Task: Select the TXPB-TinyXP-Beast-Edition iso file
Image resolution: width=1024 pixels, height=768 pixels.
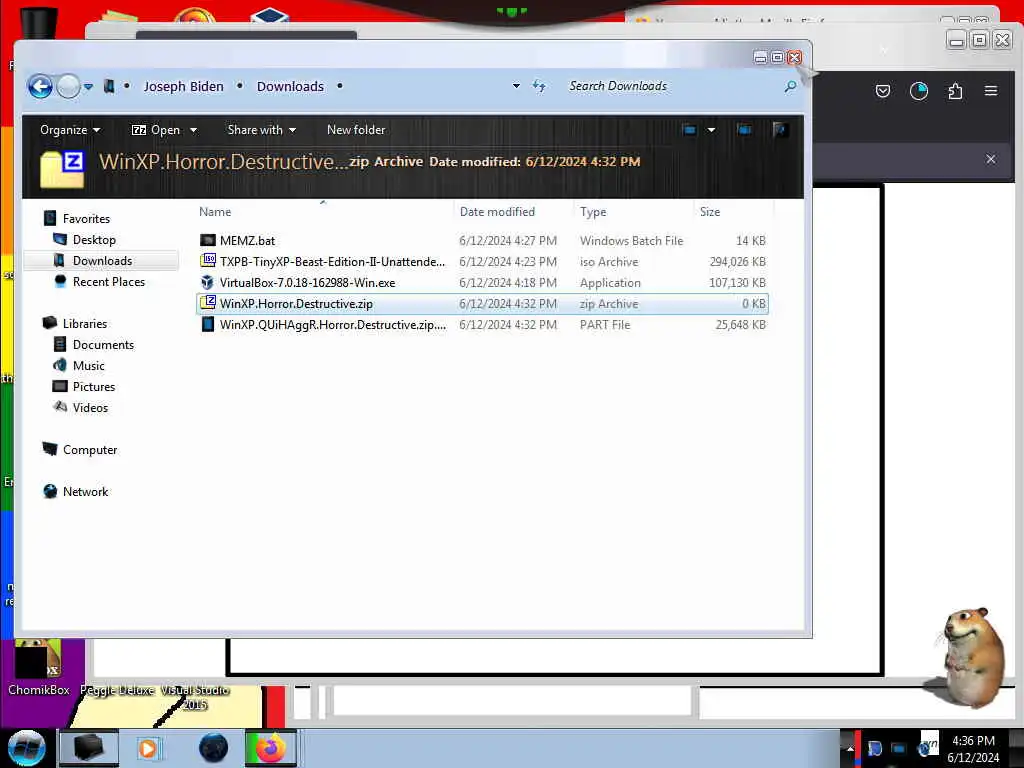Action: coord(482,261)
